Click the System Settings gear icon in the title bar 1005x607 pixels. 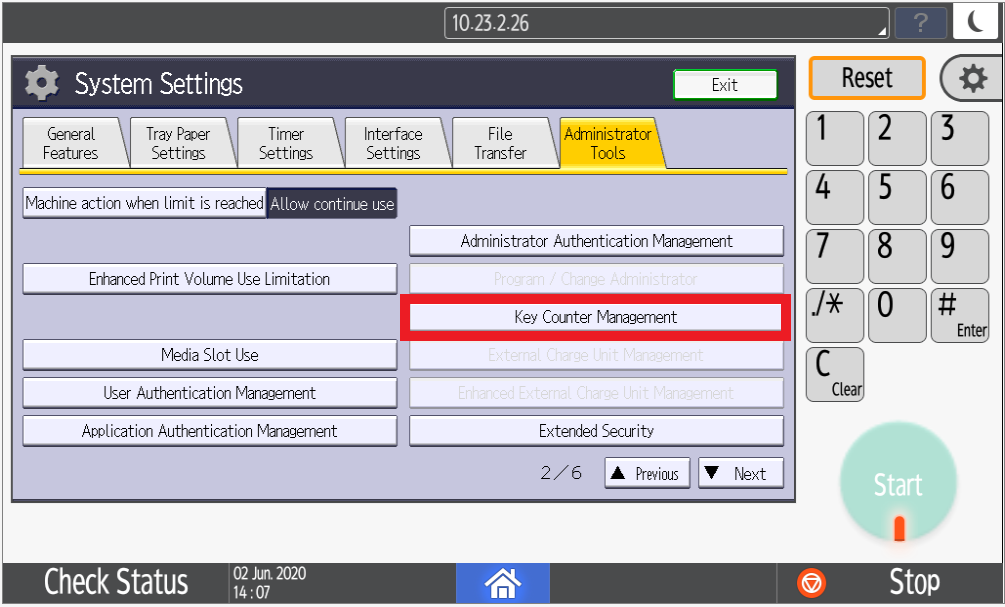41,84
